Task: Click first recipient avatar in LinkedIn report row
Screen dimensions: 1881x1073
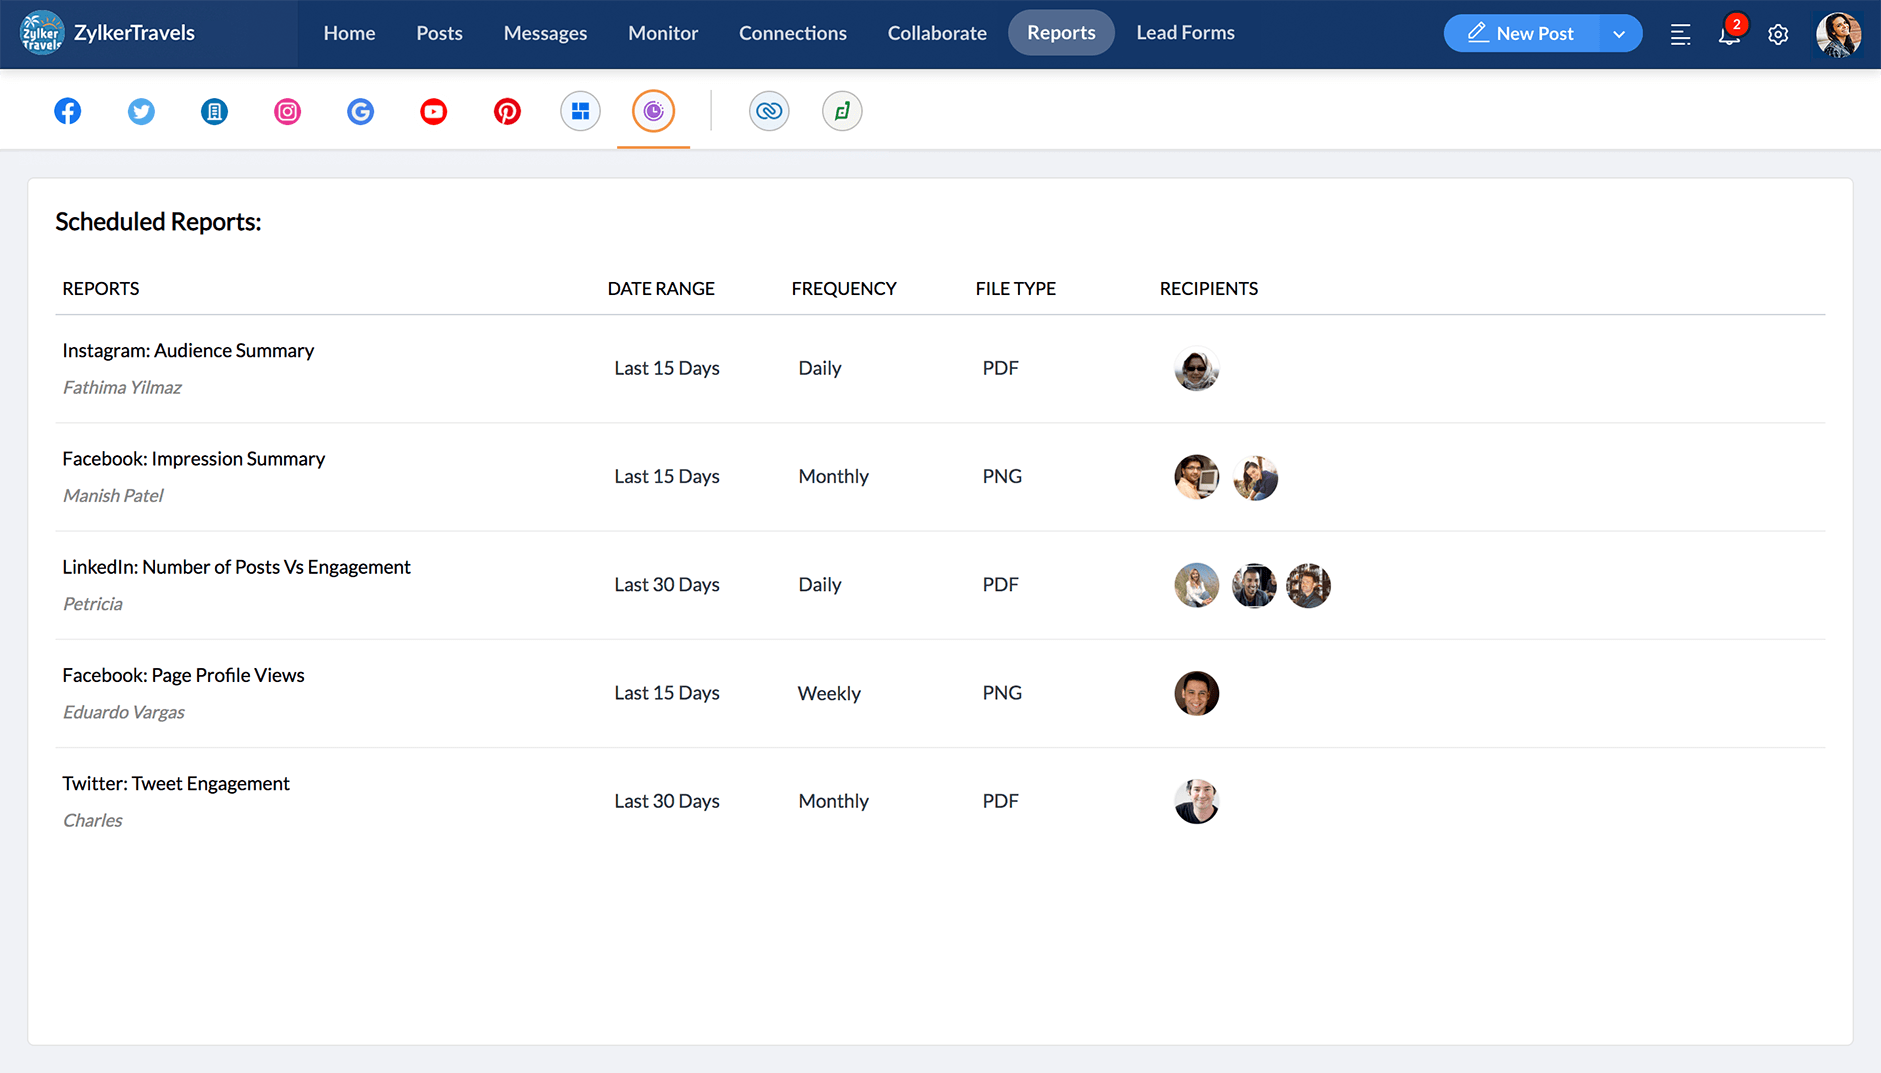Action: click(1196, 585)
